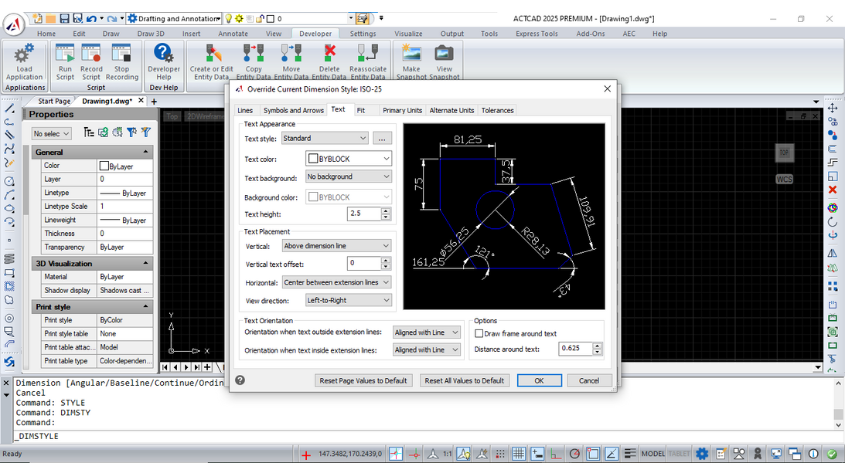
Task: Collapse the 3D Visualization section
Action: 146,263
